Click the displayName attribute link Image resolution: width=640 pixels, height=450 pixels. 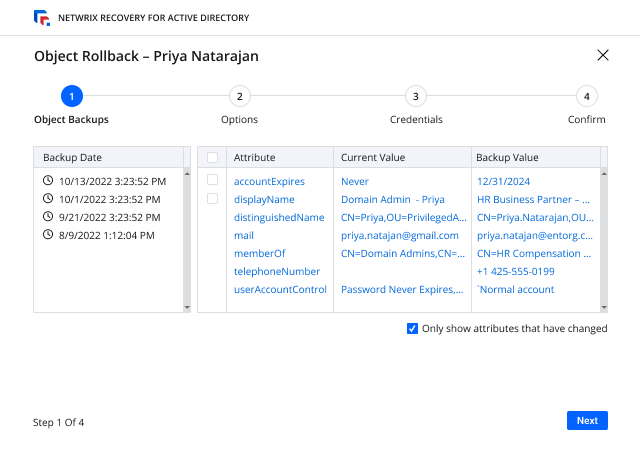(264, 199)
